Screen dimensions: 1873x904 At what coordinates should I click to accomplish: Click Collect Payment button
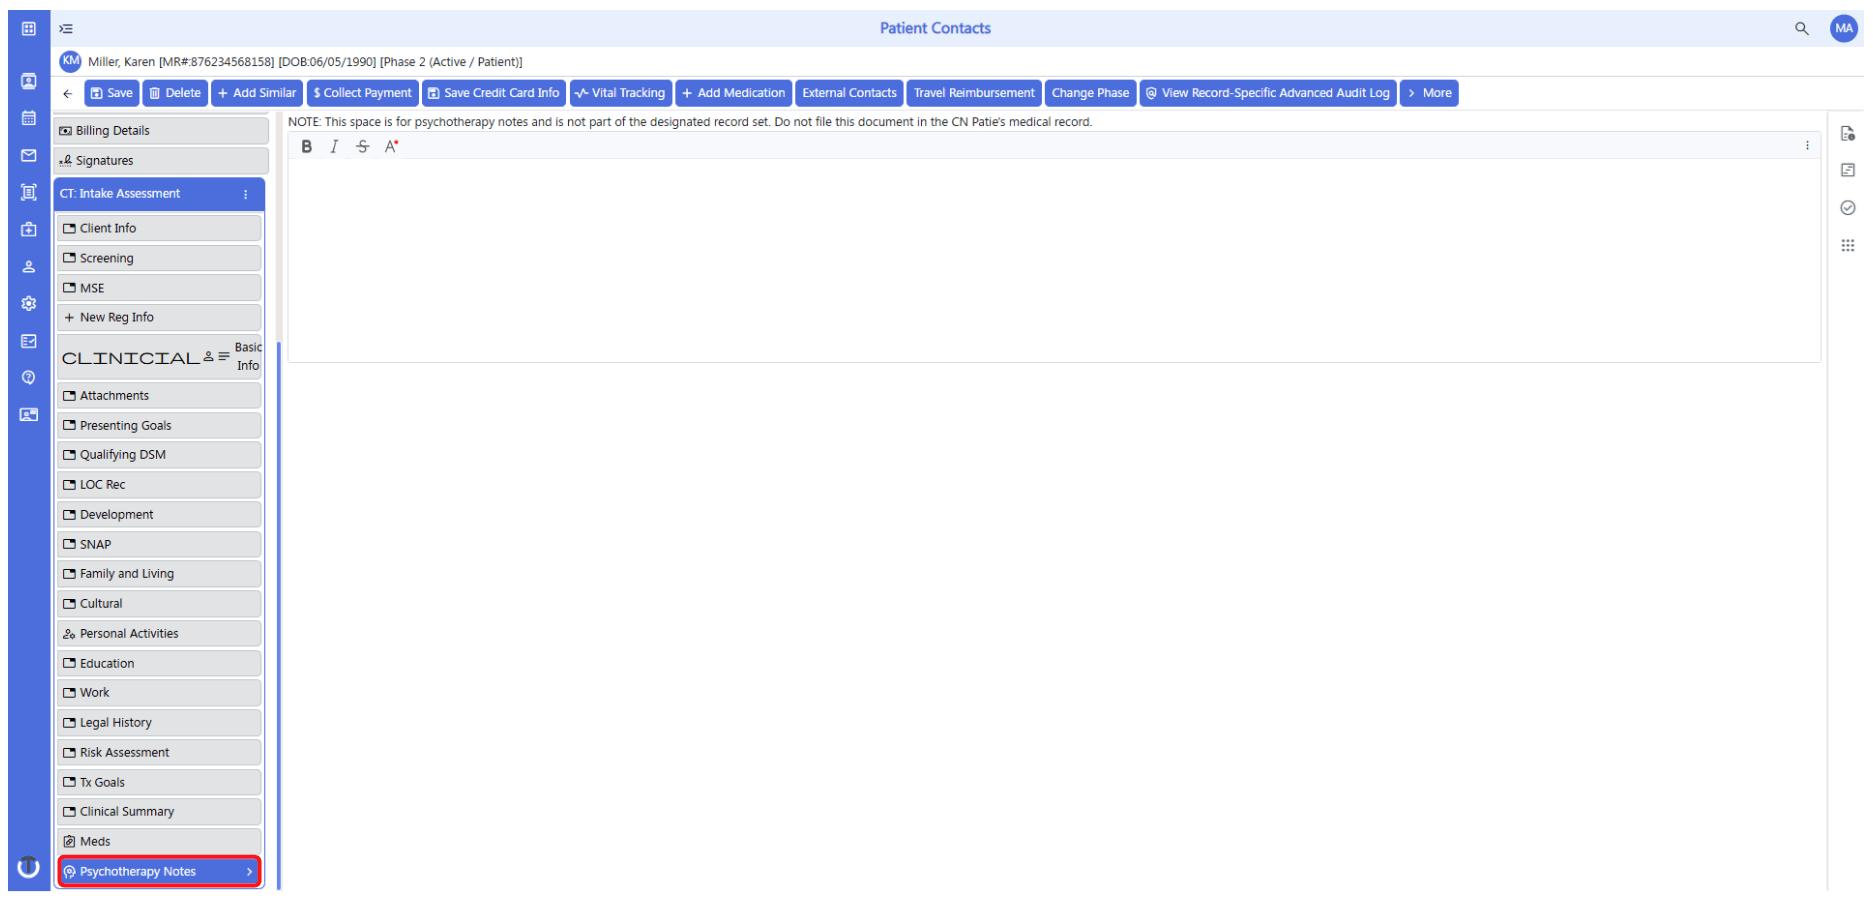click(x=362, y=94)
